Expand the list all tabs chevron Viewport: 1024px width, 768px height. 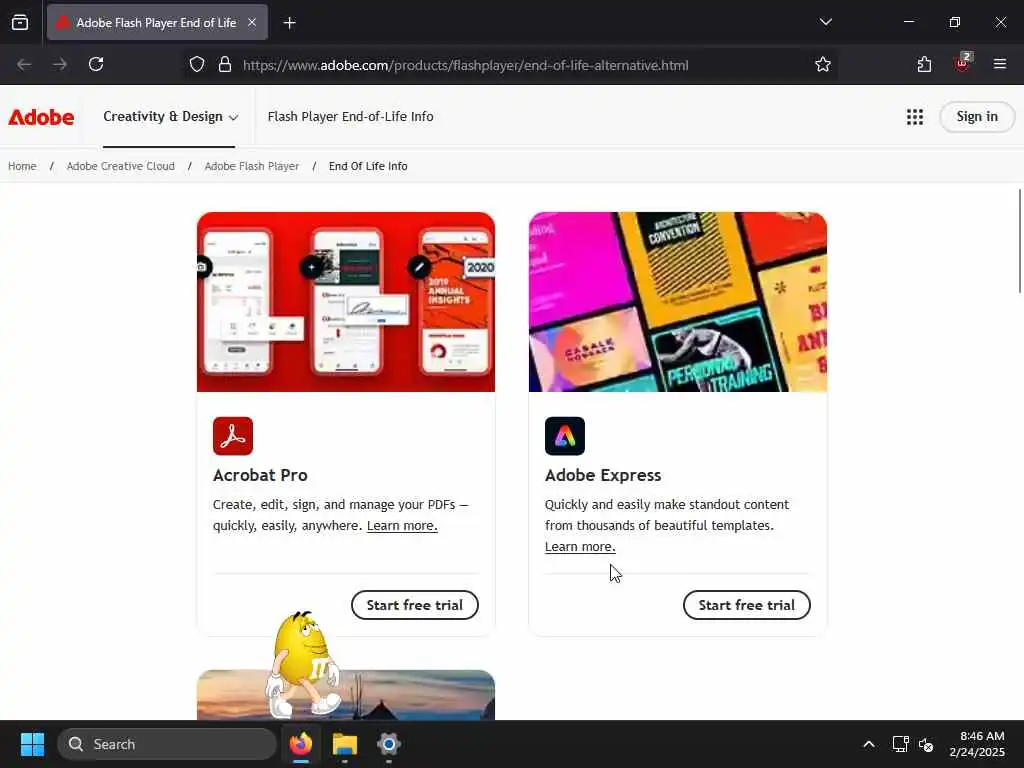tap(825, 22)
